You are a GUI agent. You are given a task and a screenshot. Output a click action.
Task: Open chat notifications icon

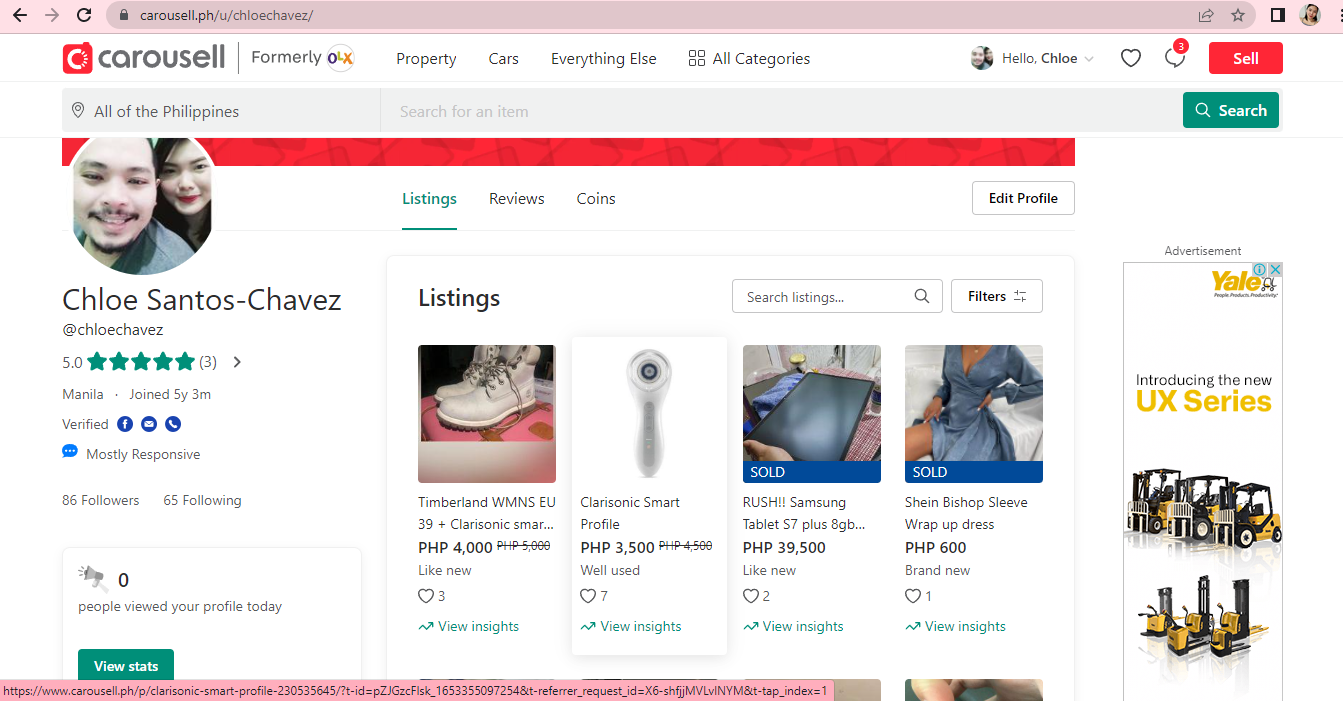pos(1175,58)
